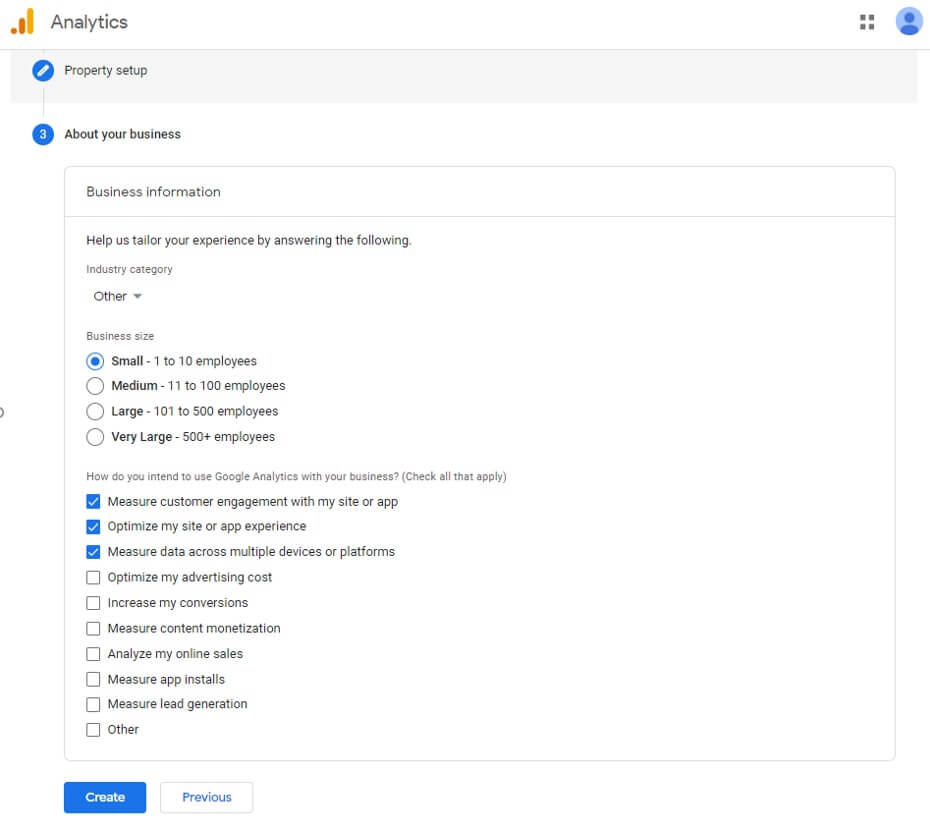930x825 pixels.
Task: Tick Analyze my online sales
Action: (93, 654)
